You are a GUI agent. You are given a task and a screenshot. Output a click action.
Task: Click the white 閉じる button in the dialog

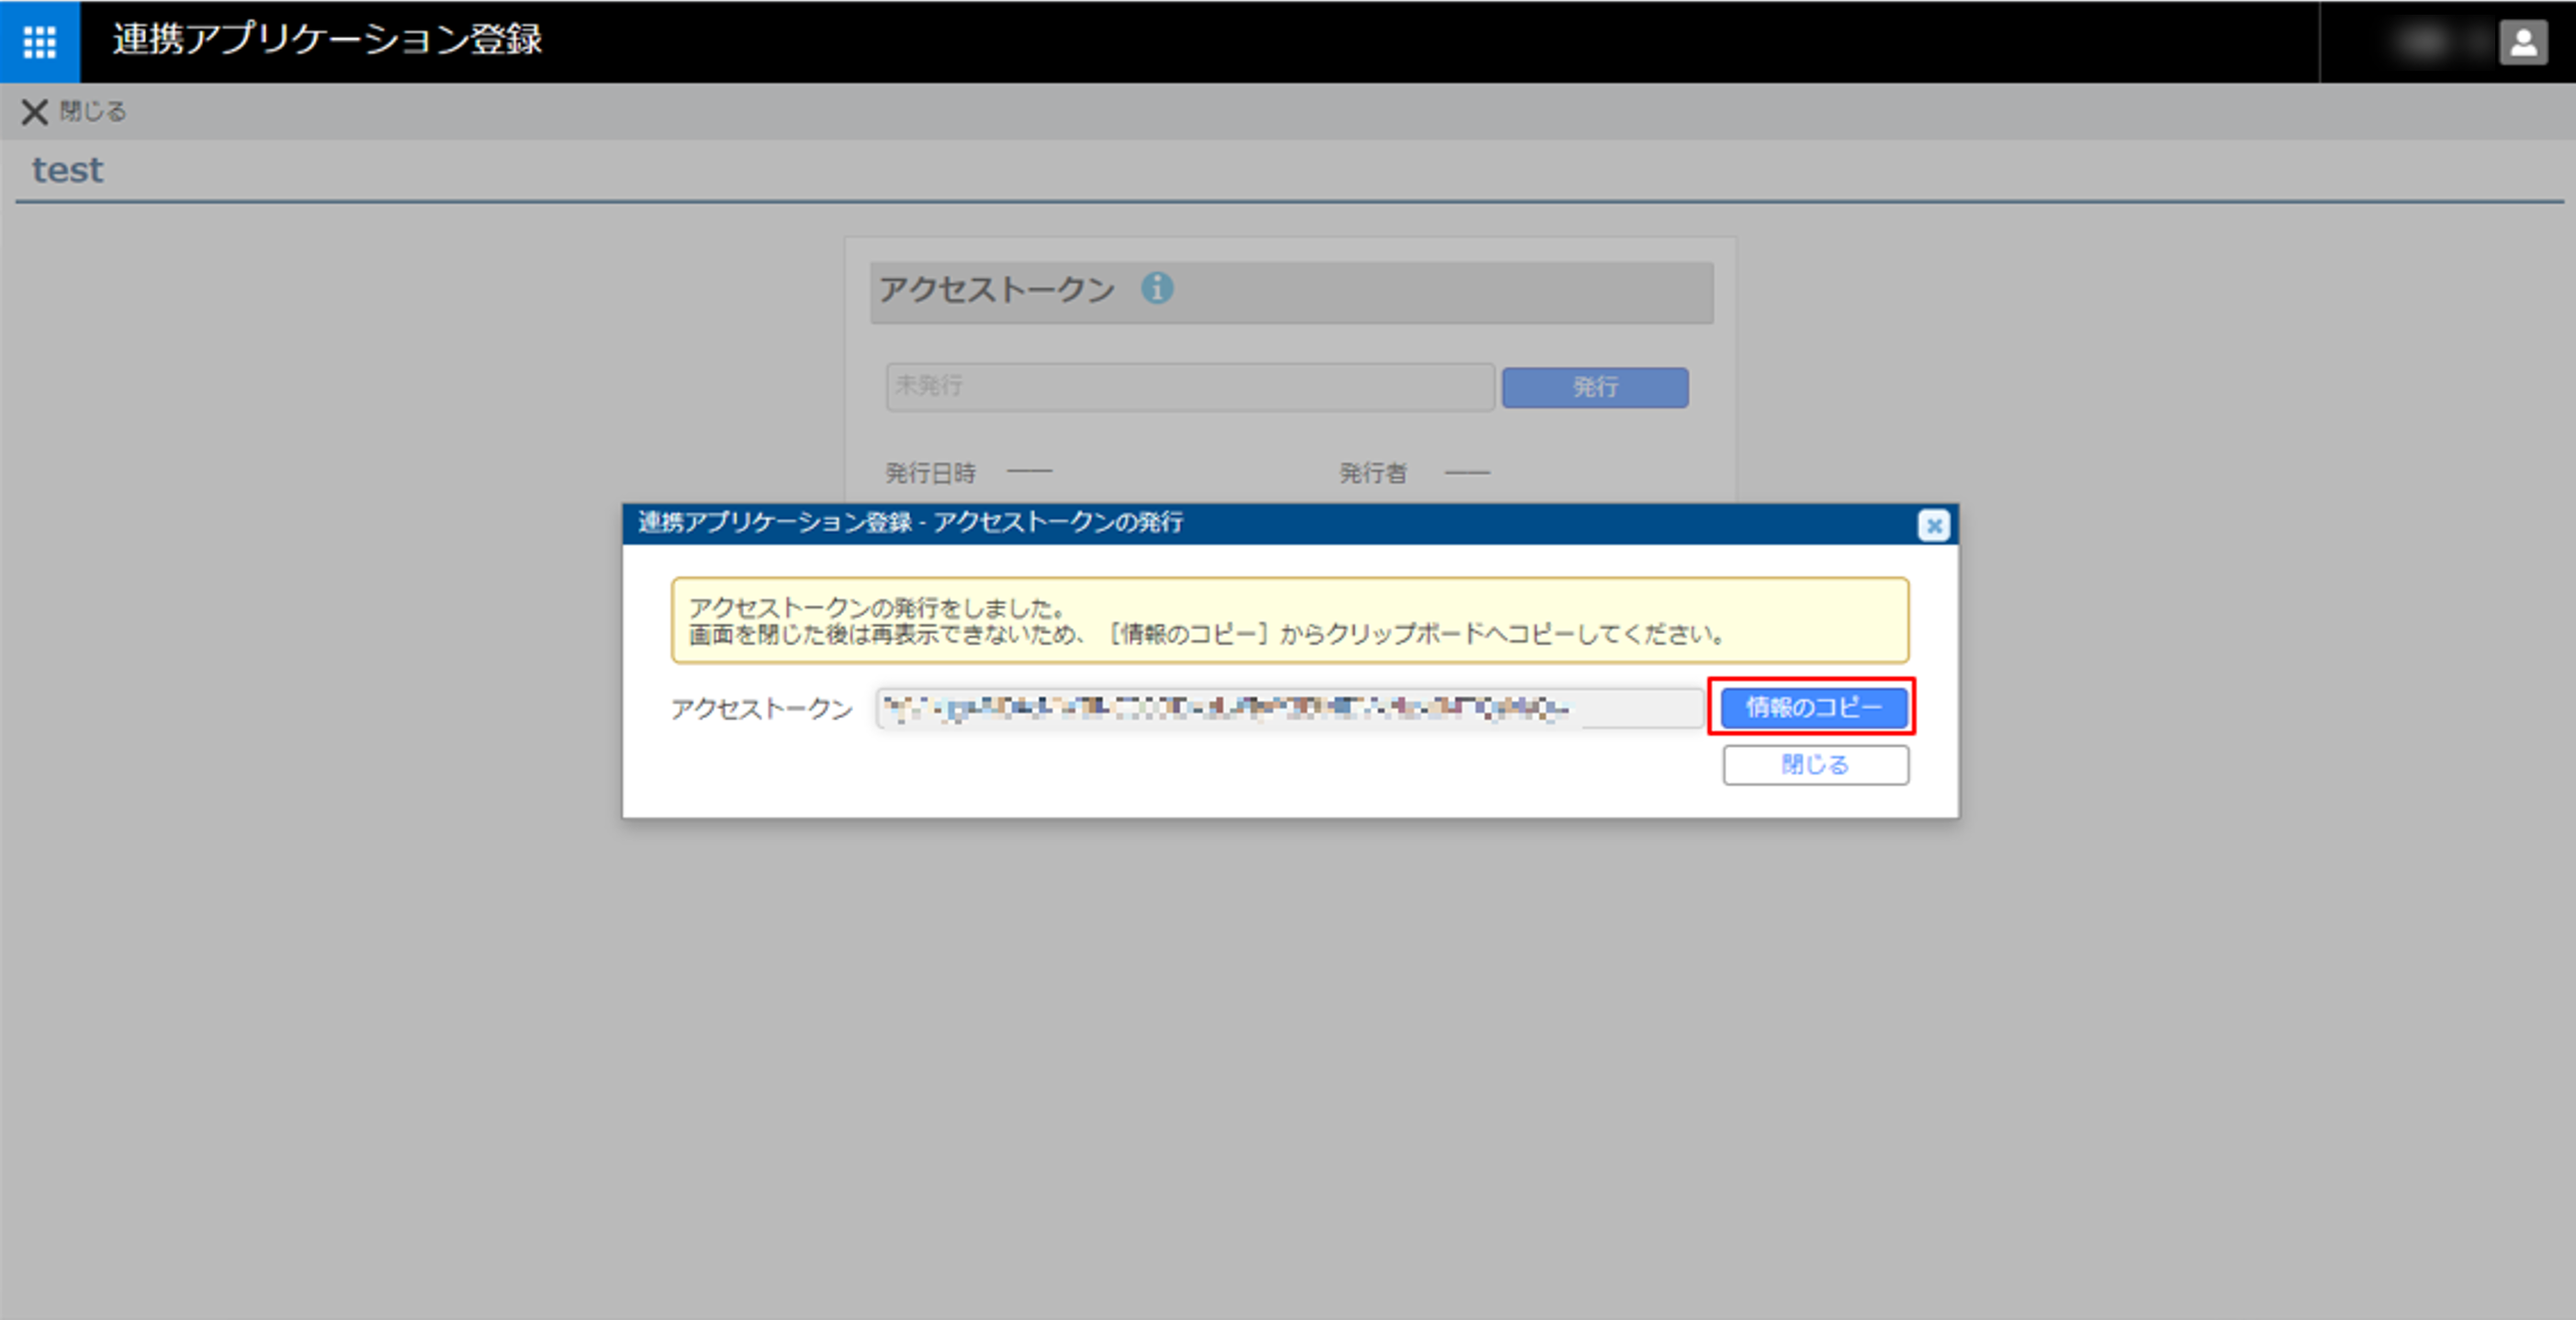point(1815,765)
